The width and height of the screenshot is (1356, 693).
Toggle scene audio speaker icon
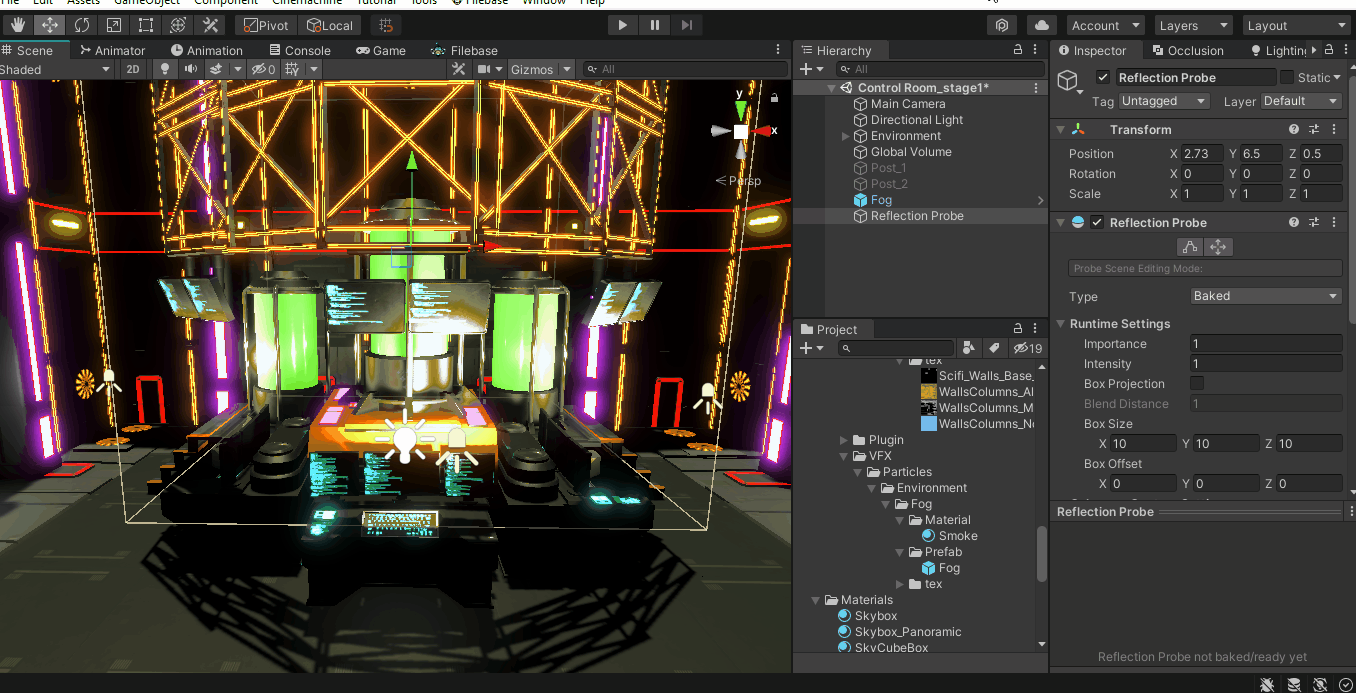click(x=190, y=69)
